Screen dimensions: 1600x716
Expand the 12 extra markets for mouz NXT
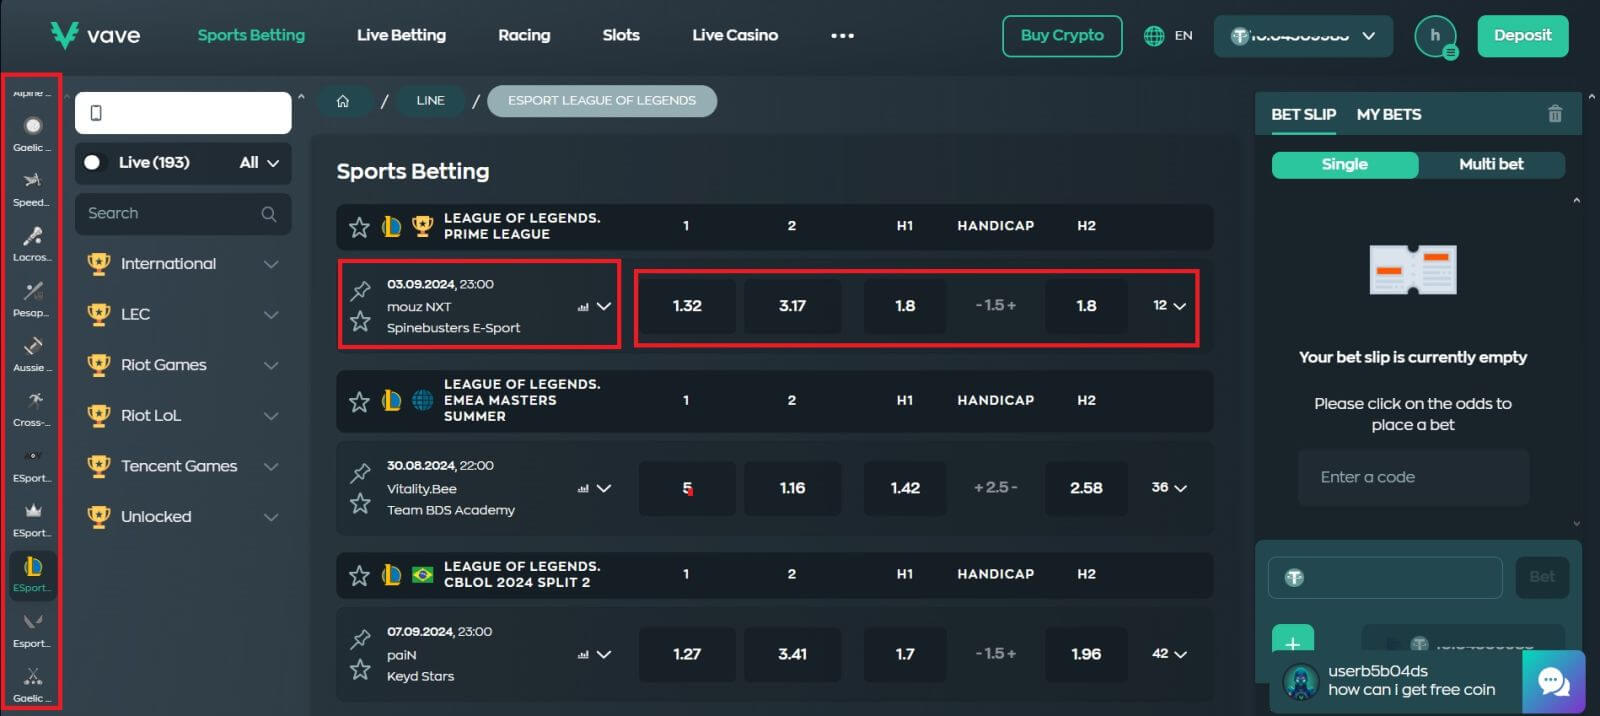click(x=1169, y=306)
